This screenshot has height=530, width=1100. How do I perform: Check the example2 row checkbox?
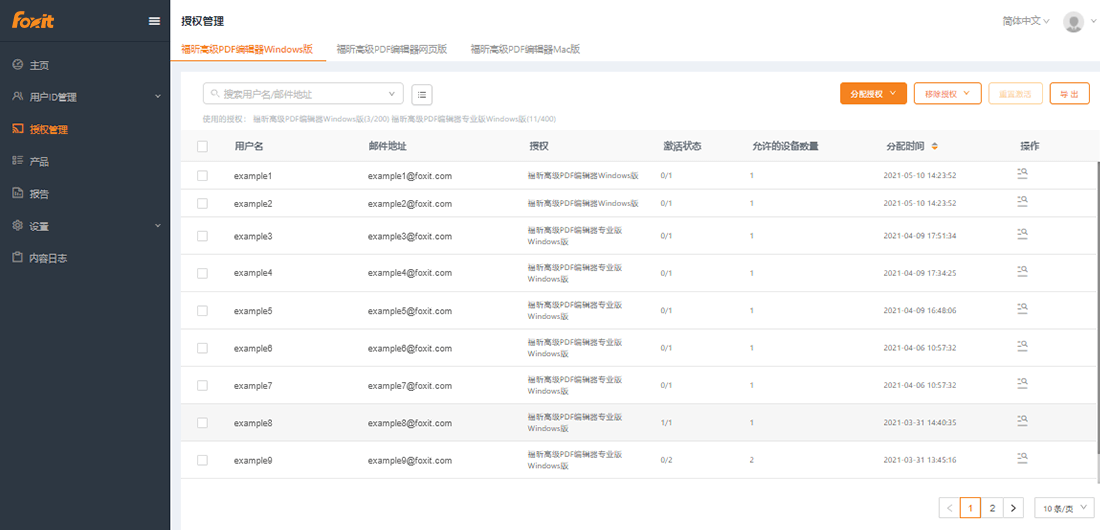tap(202, 203)
